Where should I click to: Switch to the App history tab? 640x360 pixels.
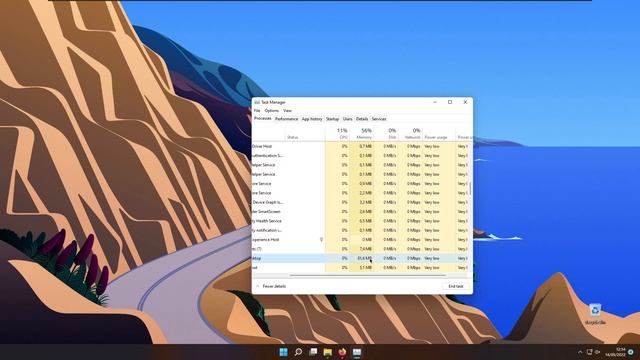point(312,119)
